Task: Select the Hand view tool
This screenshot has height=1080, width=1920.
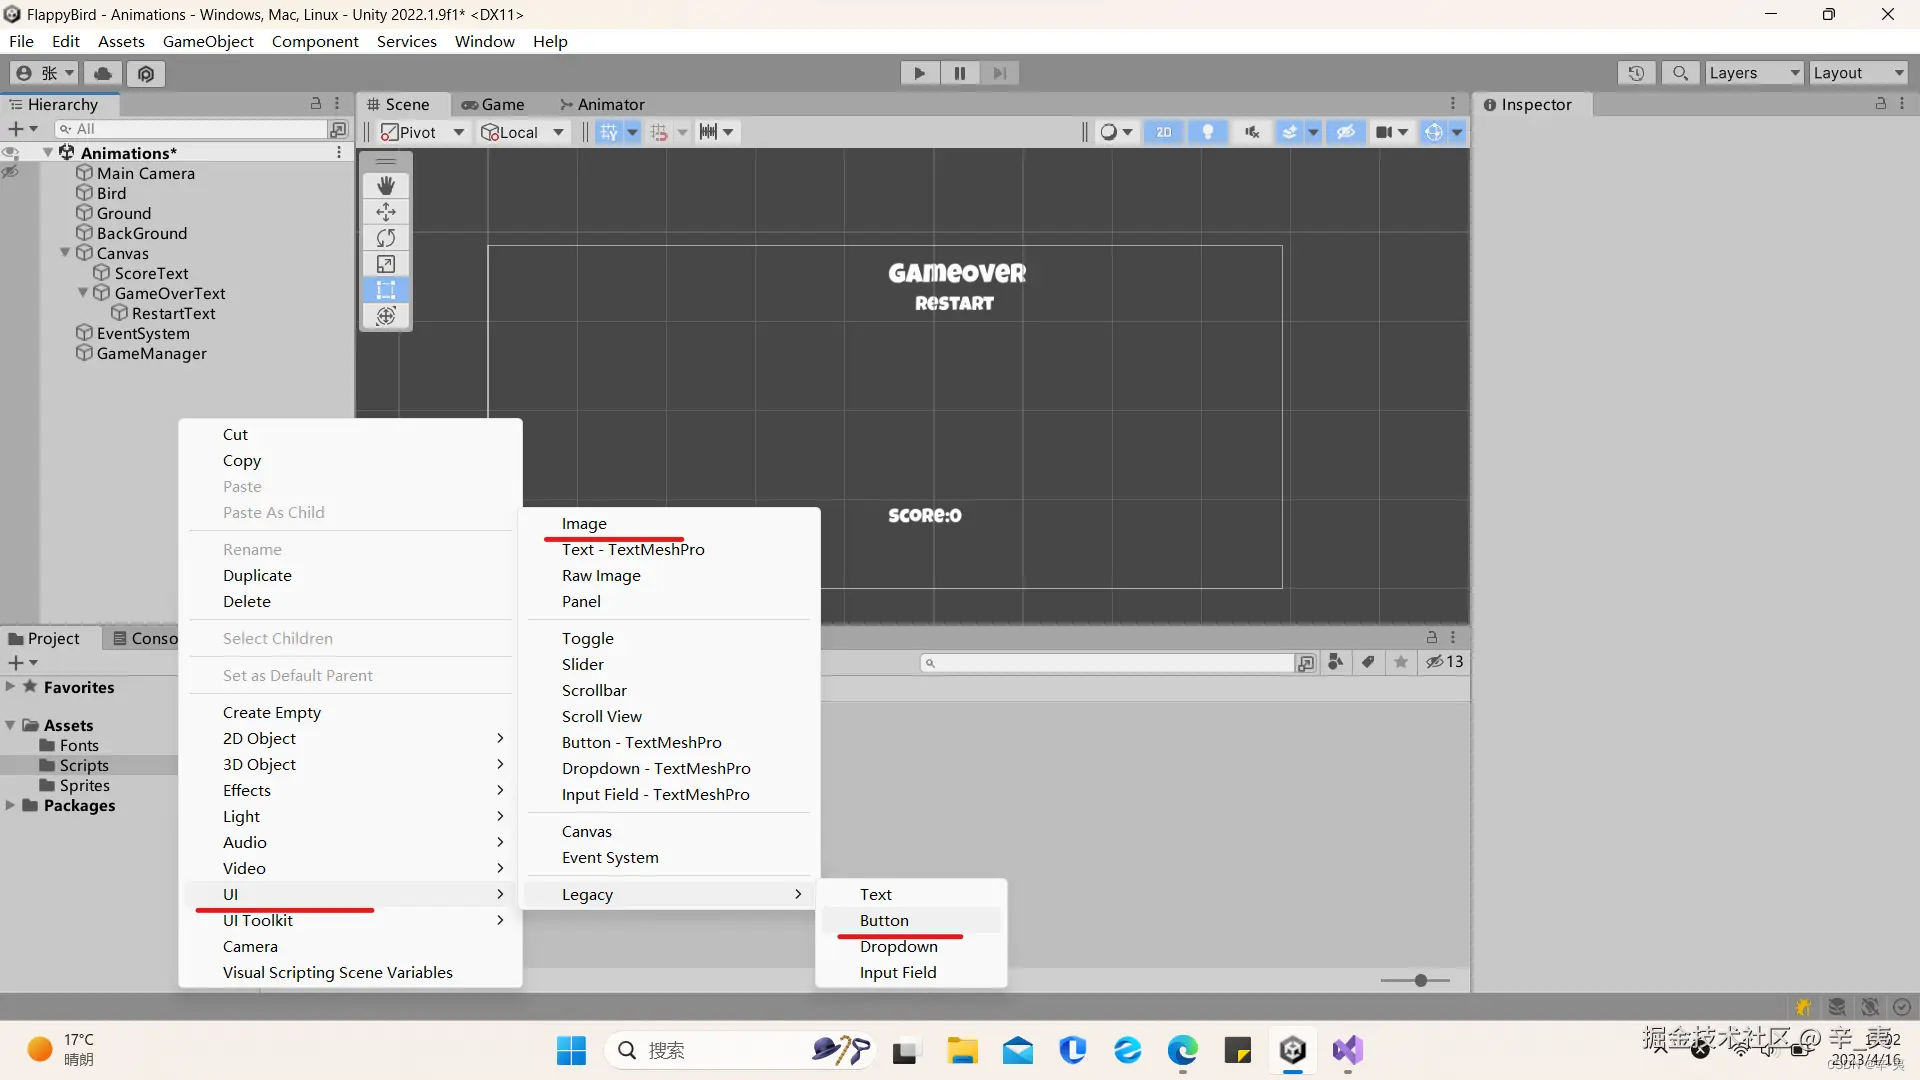Action: pos(386,186)
